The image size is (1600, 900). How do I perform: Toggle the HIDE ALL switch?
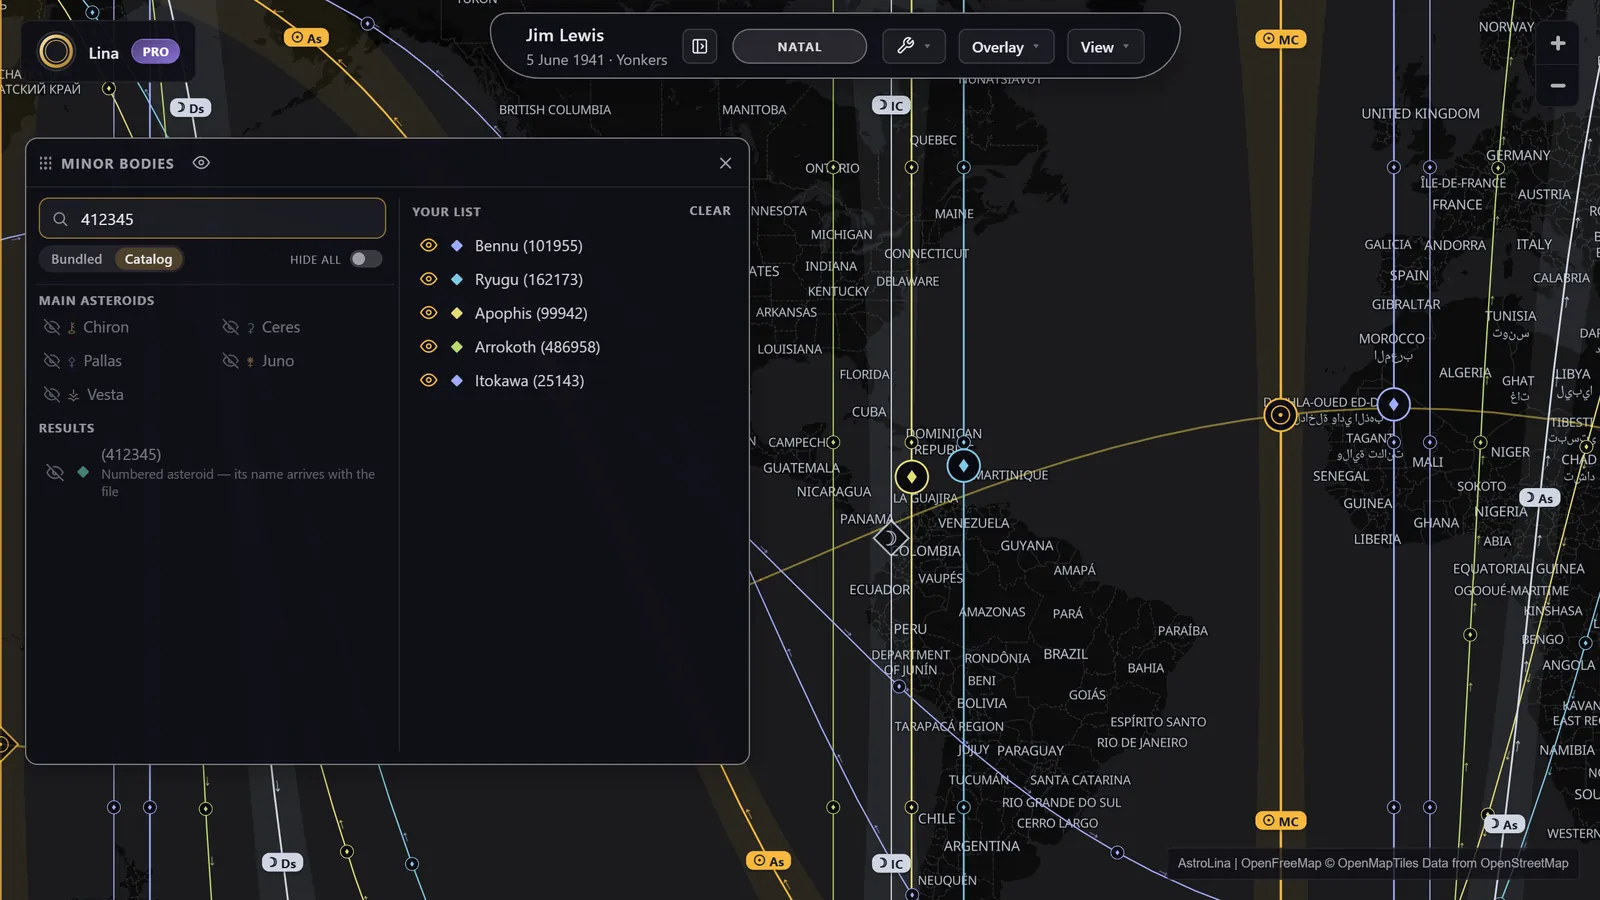tap(365, 259)
